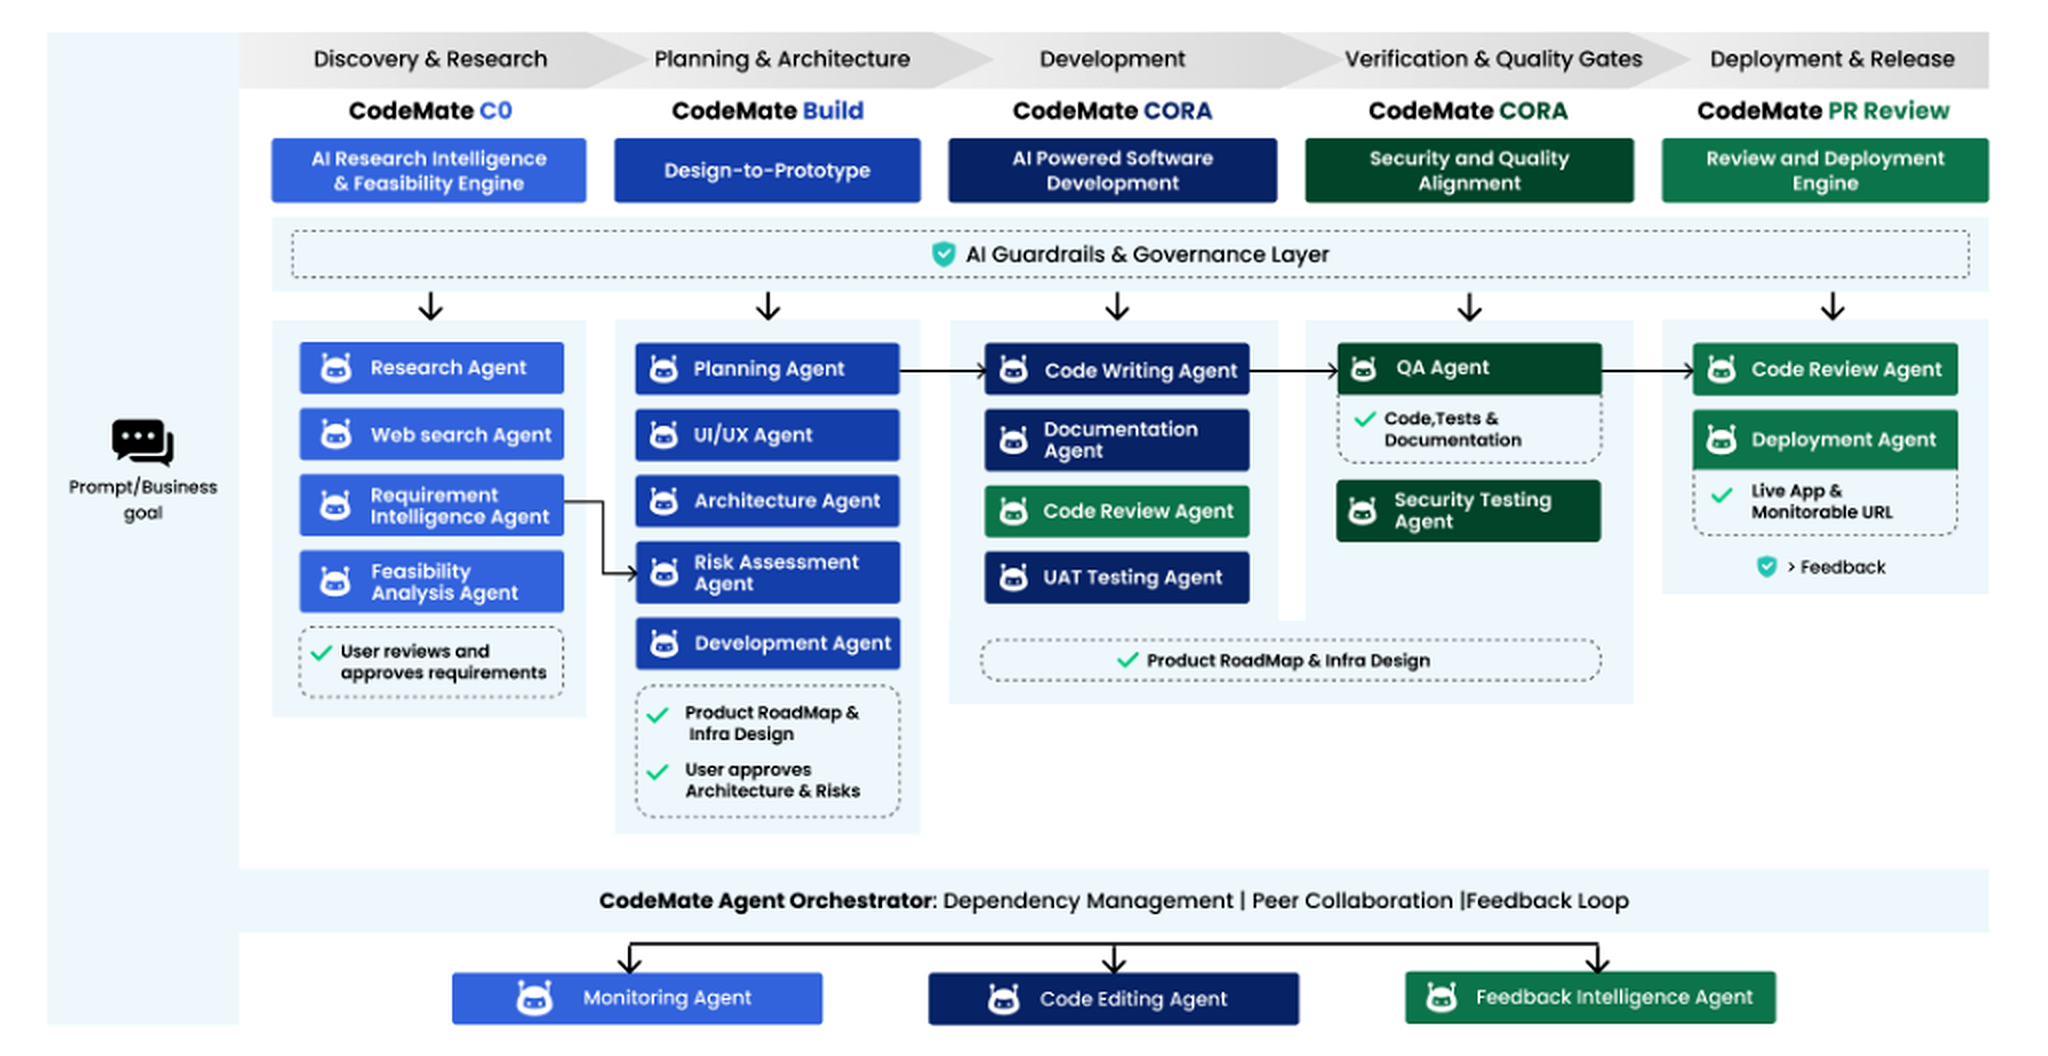Click the CodeMate C0 title
The height and width of the screenshot is (1056, 2048).
[x=430, y=111]
